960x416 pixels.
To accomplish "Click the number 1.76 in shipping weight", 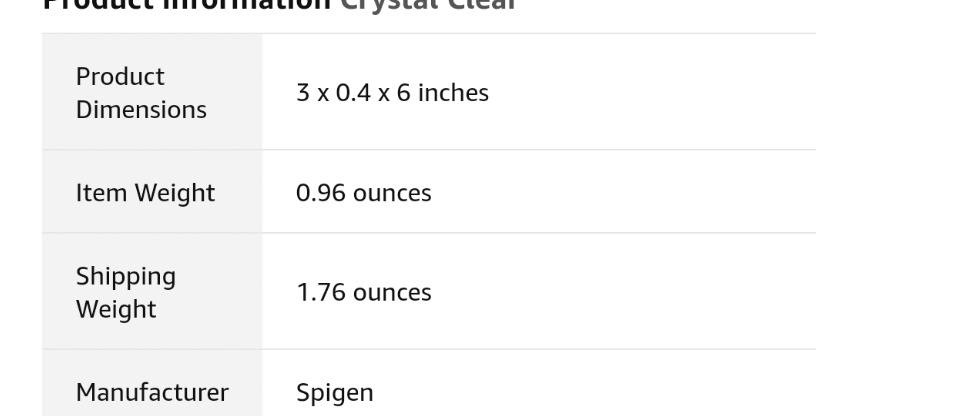I will click(320, 293).
